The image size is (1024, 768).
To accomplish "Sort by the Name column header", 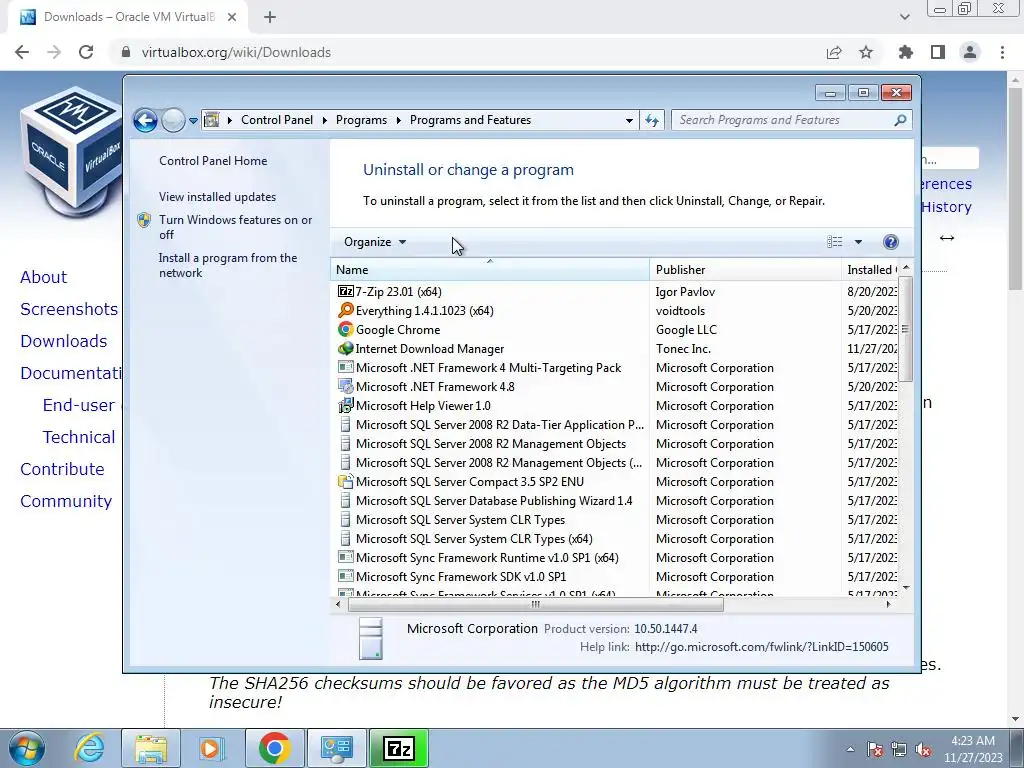I will [489, 269].
